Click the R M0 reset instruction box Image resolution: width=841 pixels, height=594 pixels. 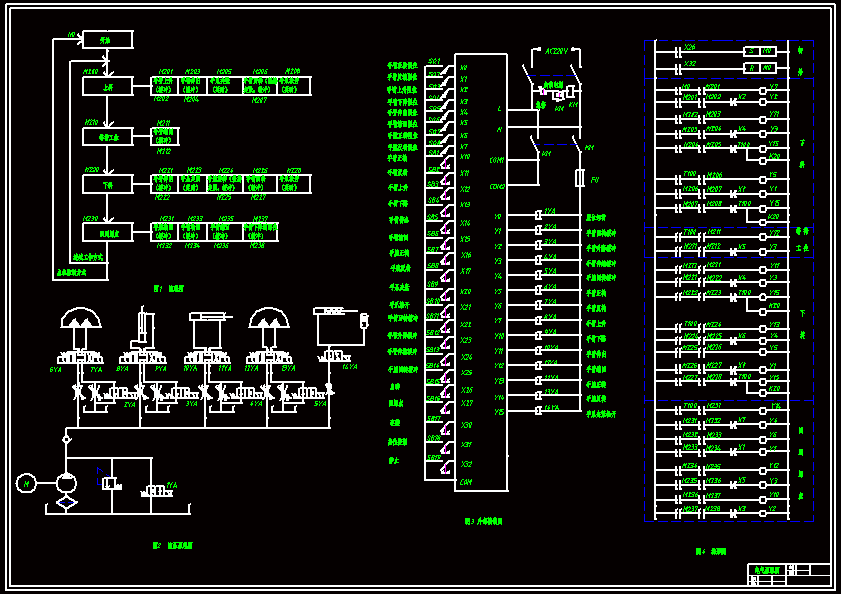(x=759, y=68)
